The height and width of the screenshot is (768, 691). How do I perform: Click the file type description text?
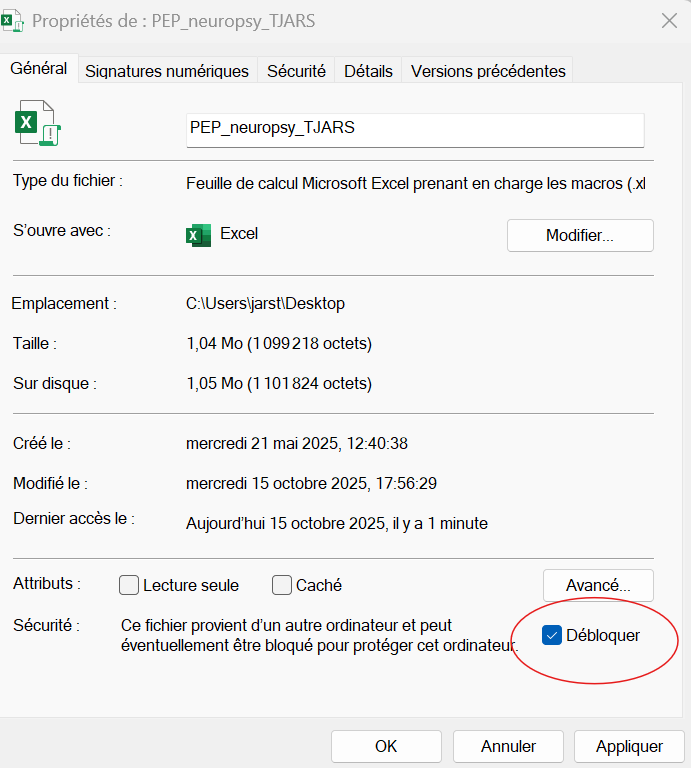click(x=416, y=183)
